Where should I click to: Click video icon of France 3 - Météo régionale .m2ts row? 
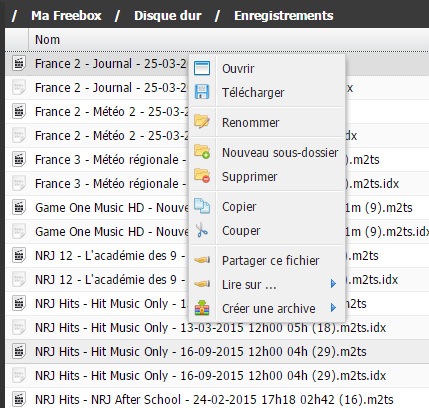tap(19, 159)
